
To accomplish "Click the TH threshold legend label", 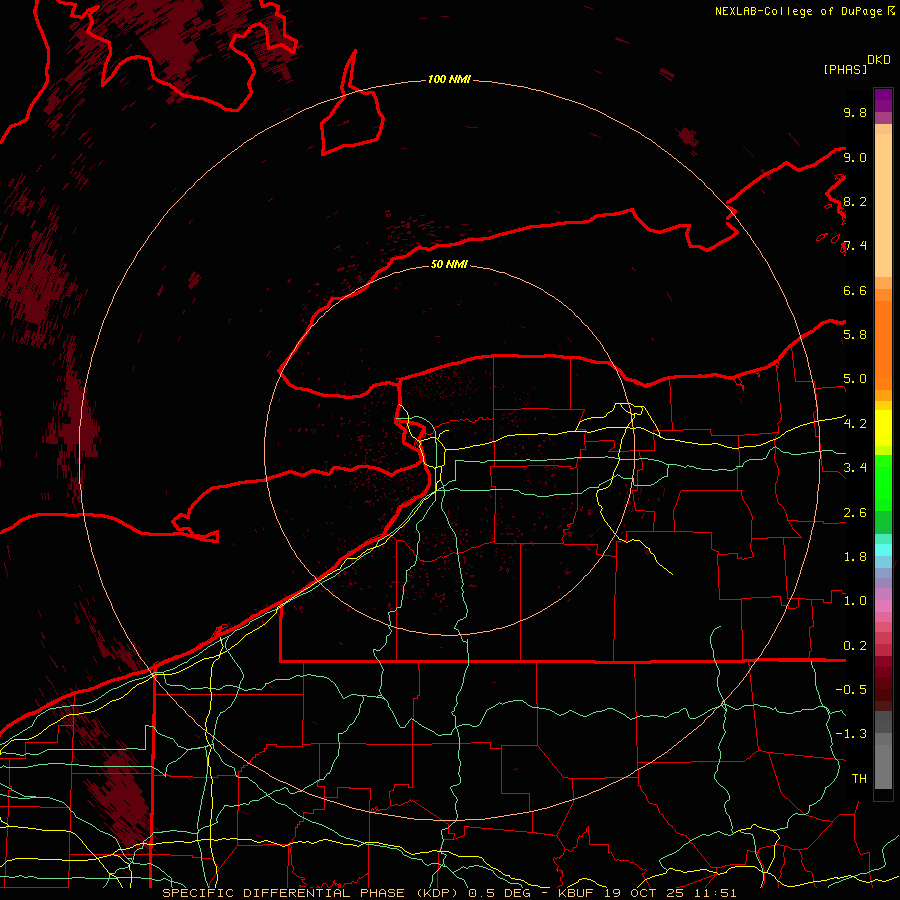I will 859,779.
